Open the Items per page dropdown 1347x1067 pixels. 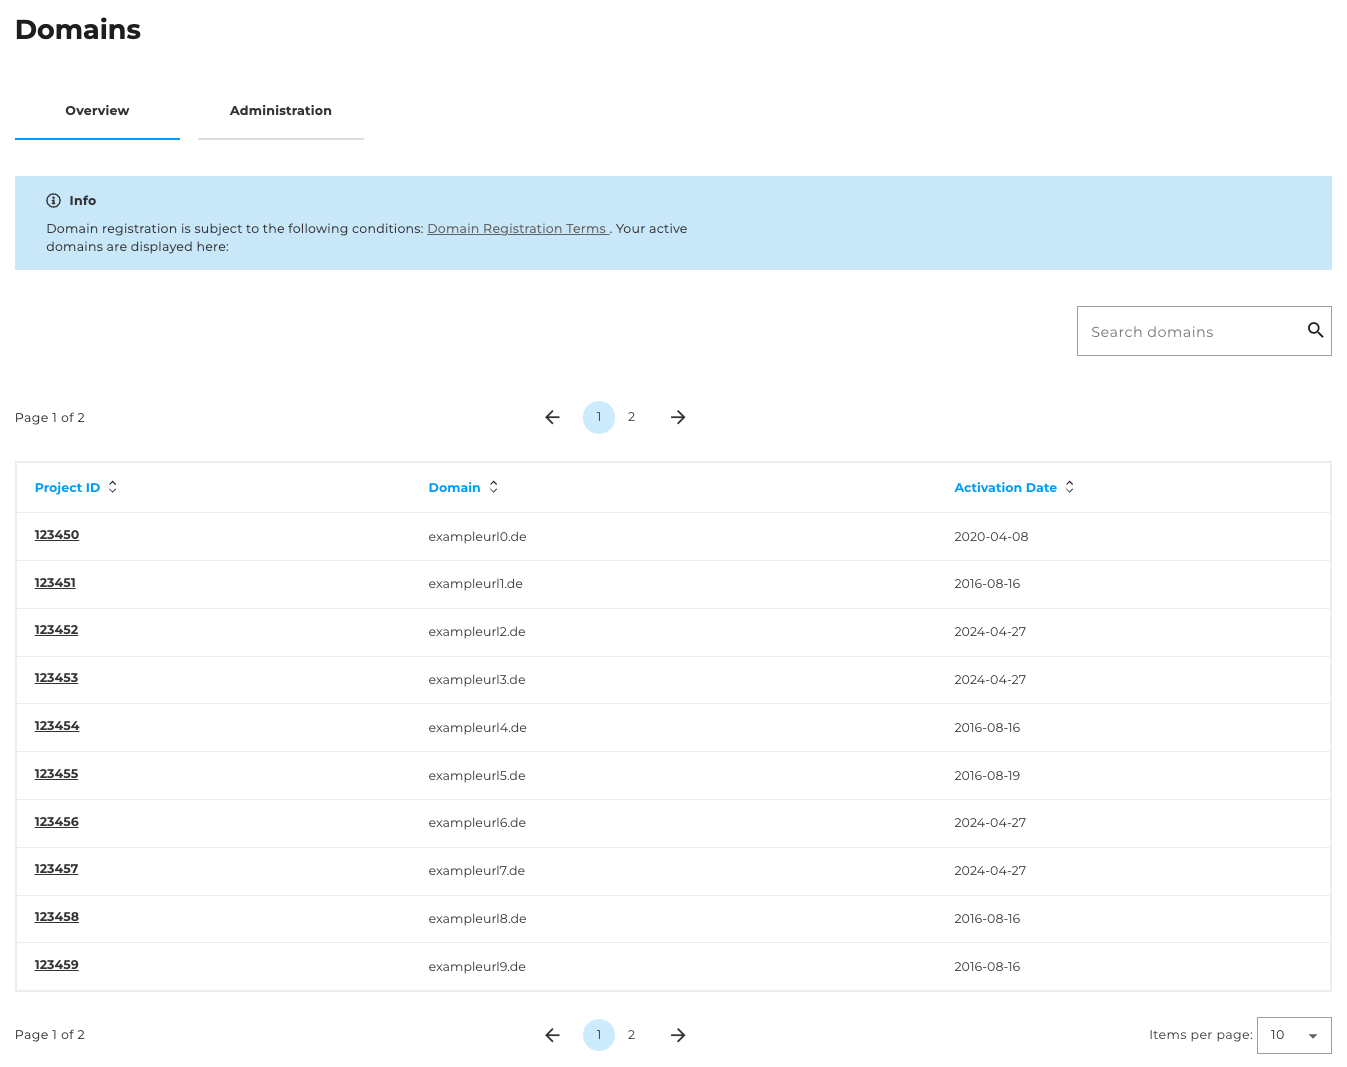coord(1293,1035)
